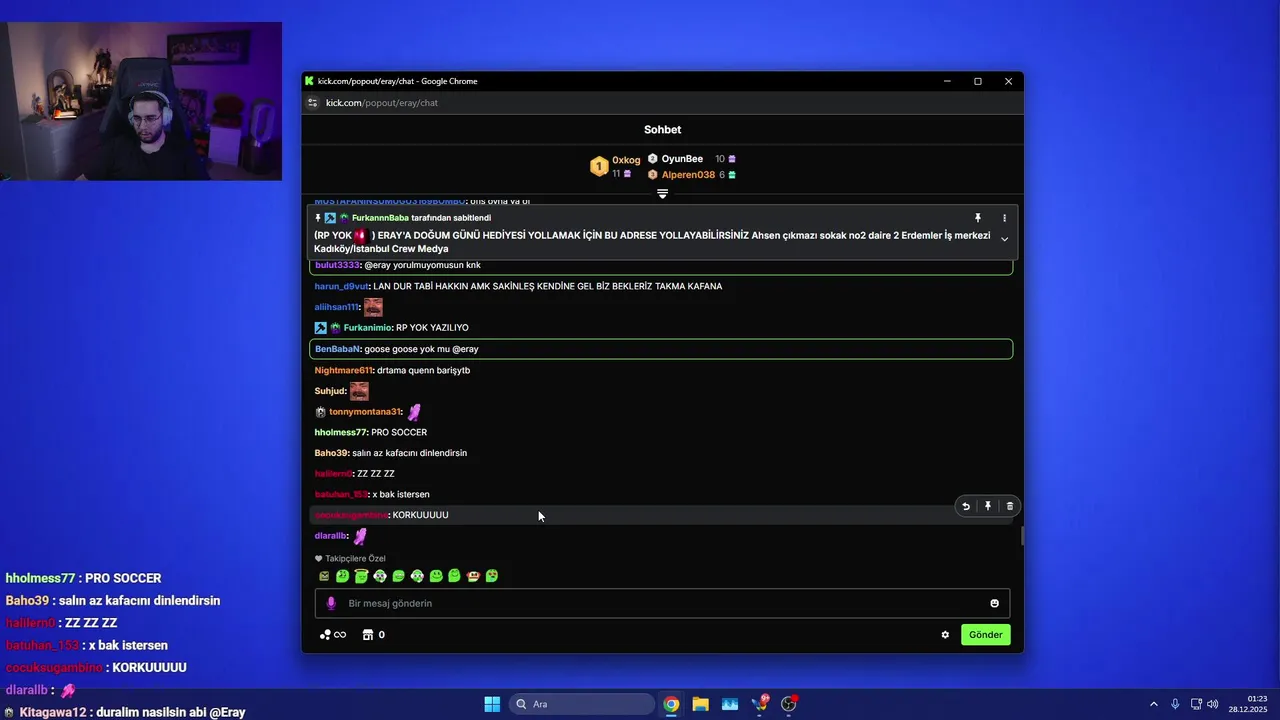Image resolution: width=1280 pixels, height=720 pixels.
Task: Undo action on the KORKUUUUU message
Action: pyautogui.click(x=966, y=506)
